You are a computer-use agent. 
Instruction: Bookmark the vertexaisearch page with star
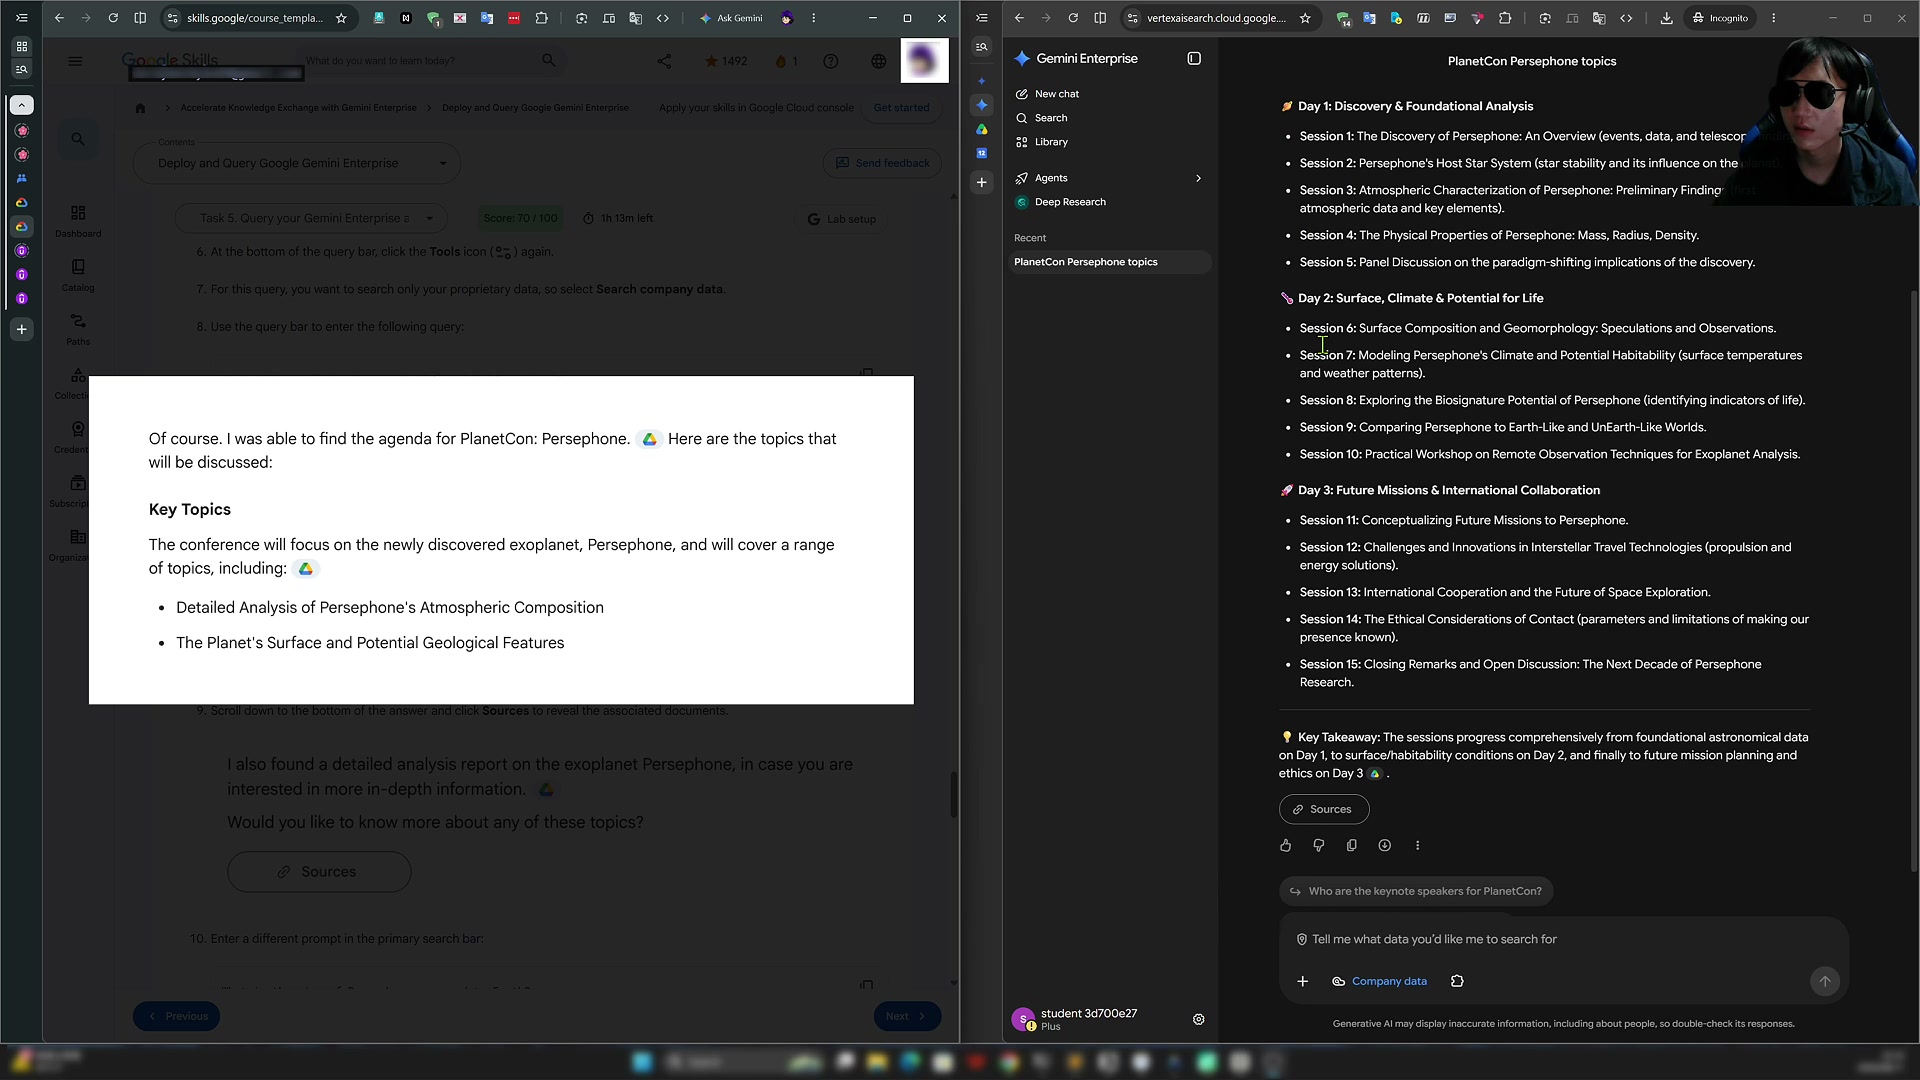[1305, 18]
